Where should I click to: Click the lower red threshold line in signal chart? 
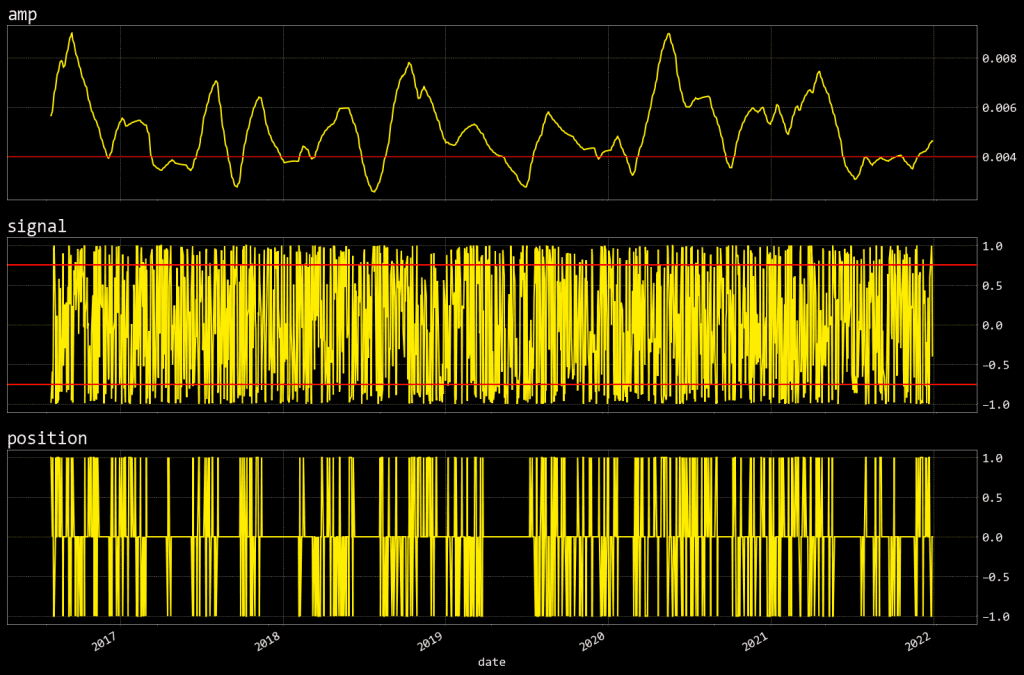tap(492, 385)
